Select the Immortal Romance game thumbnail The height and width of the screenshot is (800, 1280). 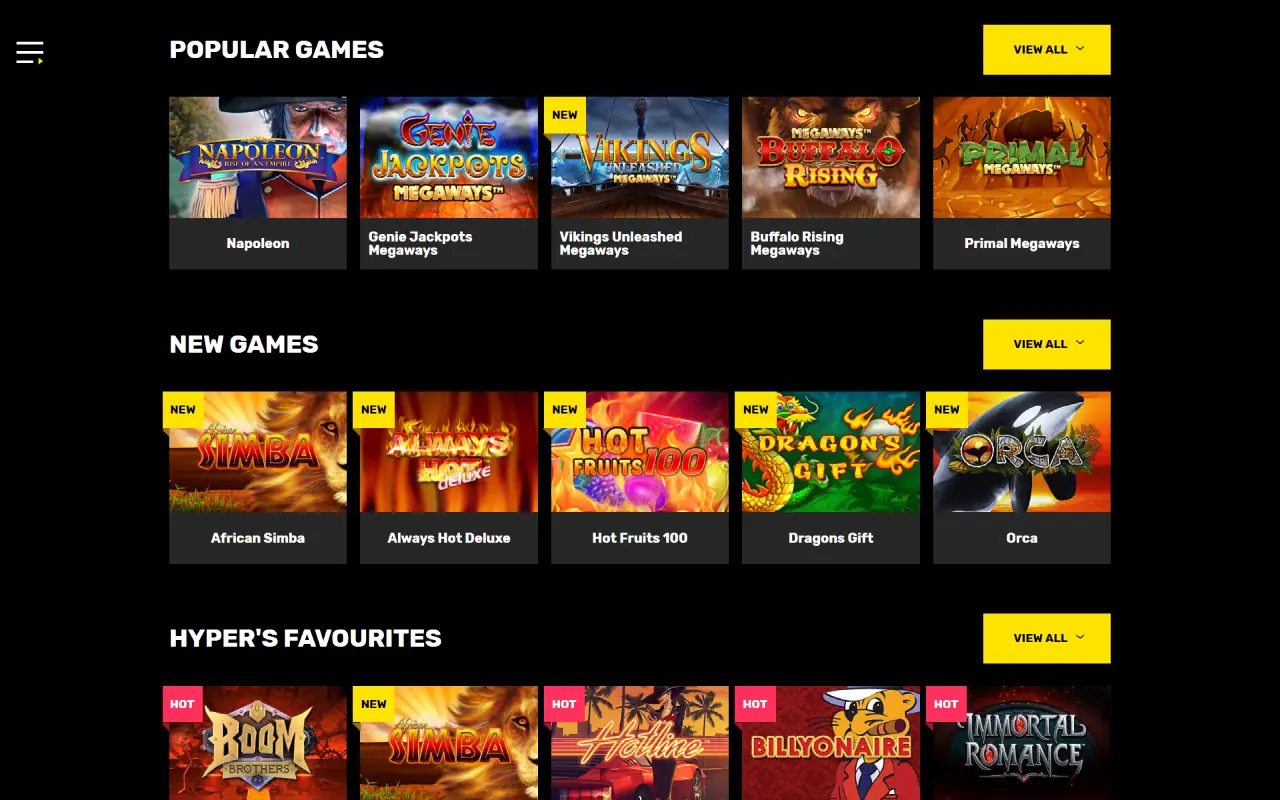[1022, 743]
